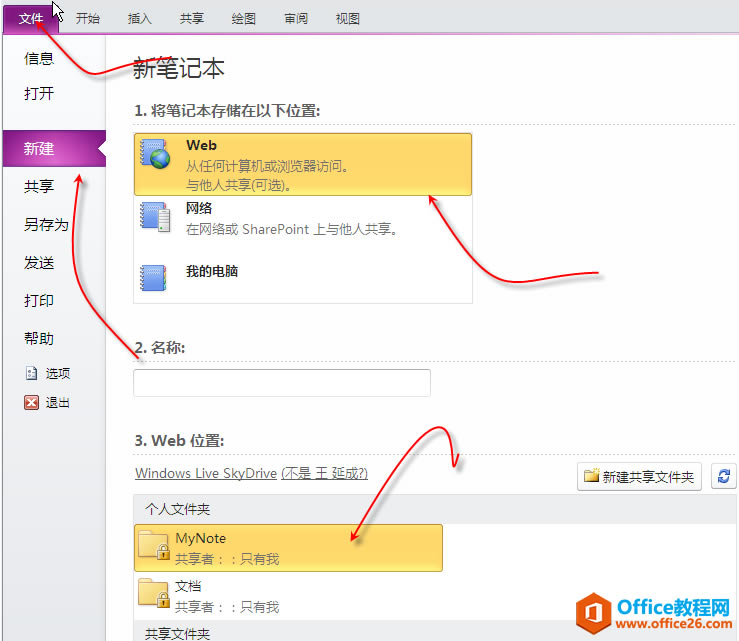Click 在网络或 SharePoint 上与他人共享 description
Viewport: 739px width, 641px height.
[x=292, y=230]
